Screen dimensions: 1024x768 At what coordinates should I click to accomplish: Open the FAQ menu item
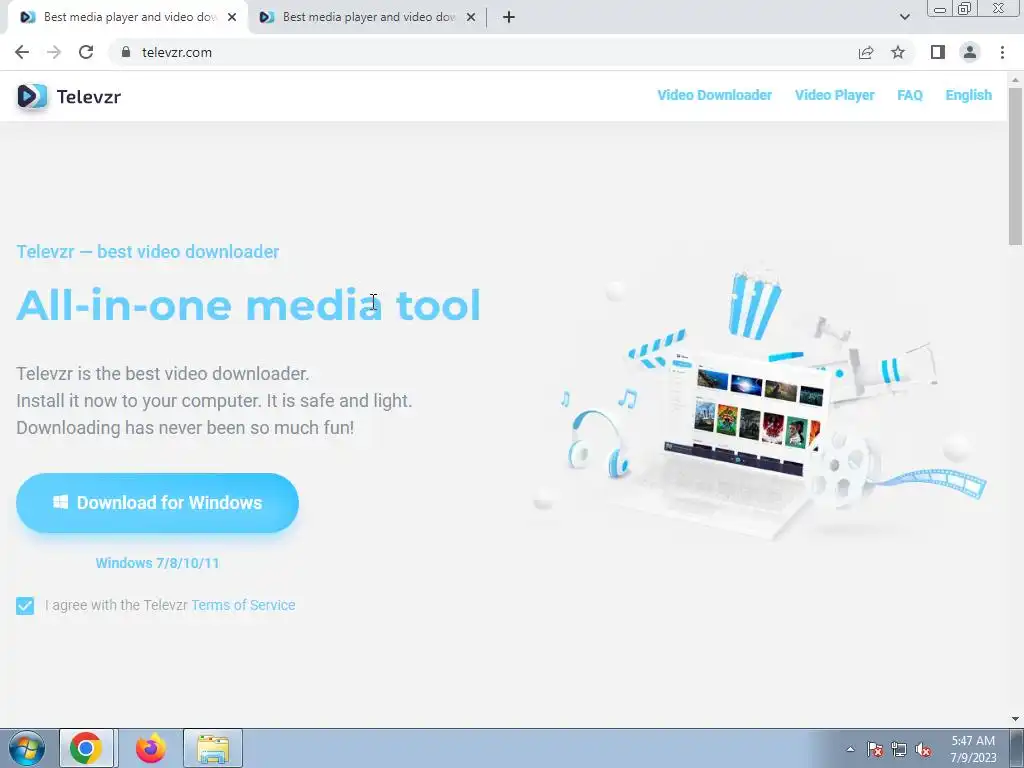coord(910,95)
